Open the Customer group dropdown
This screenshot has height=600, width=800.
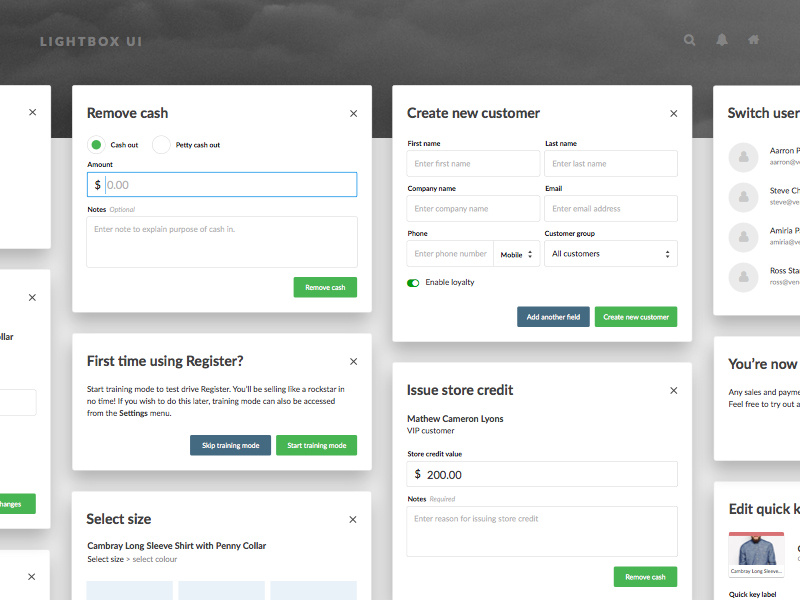coord(610,253)
